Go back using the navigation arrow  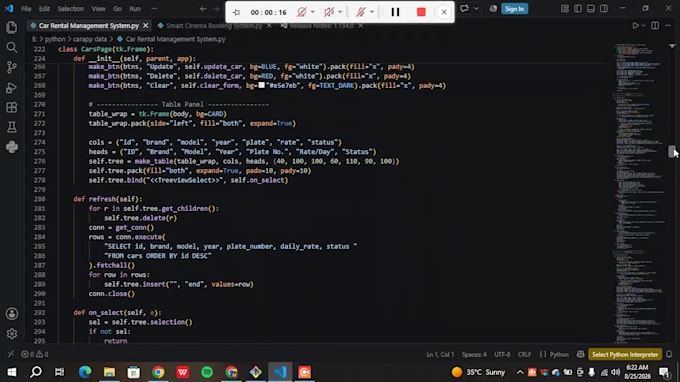(x=203, y=9)
